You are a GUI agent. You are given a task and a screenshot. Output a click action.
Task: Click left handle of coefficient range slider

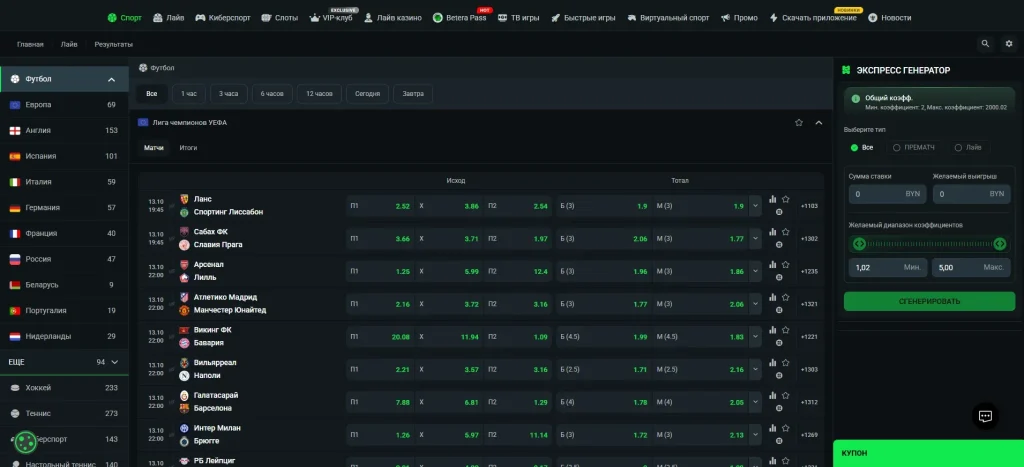859,244
